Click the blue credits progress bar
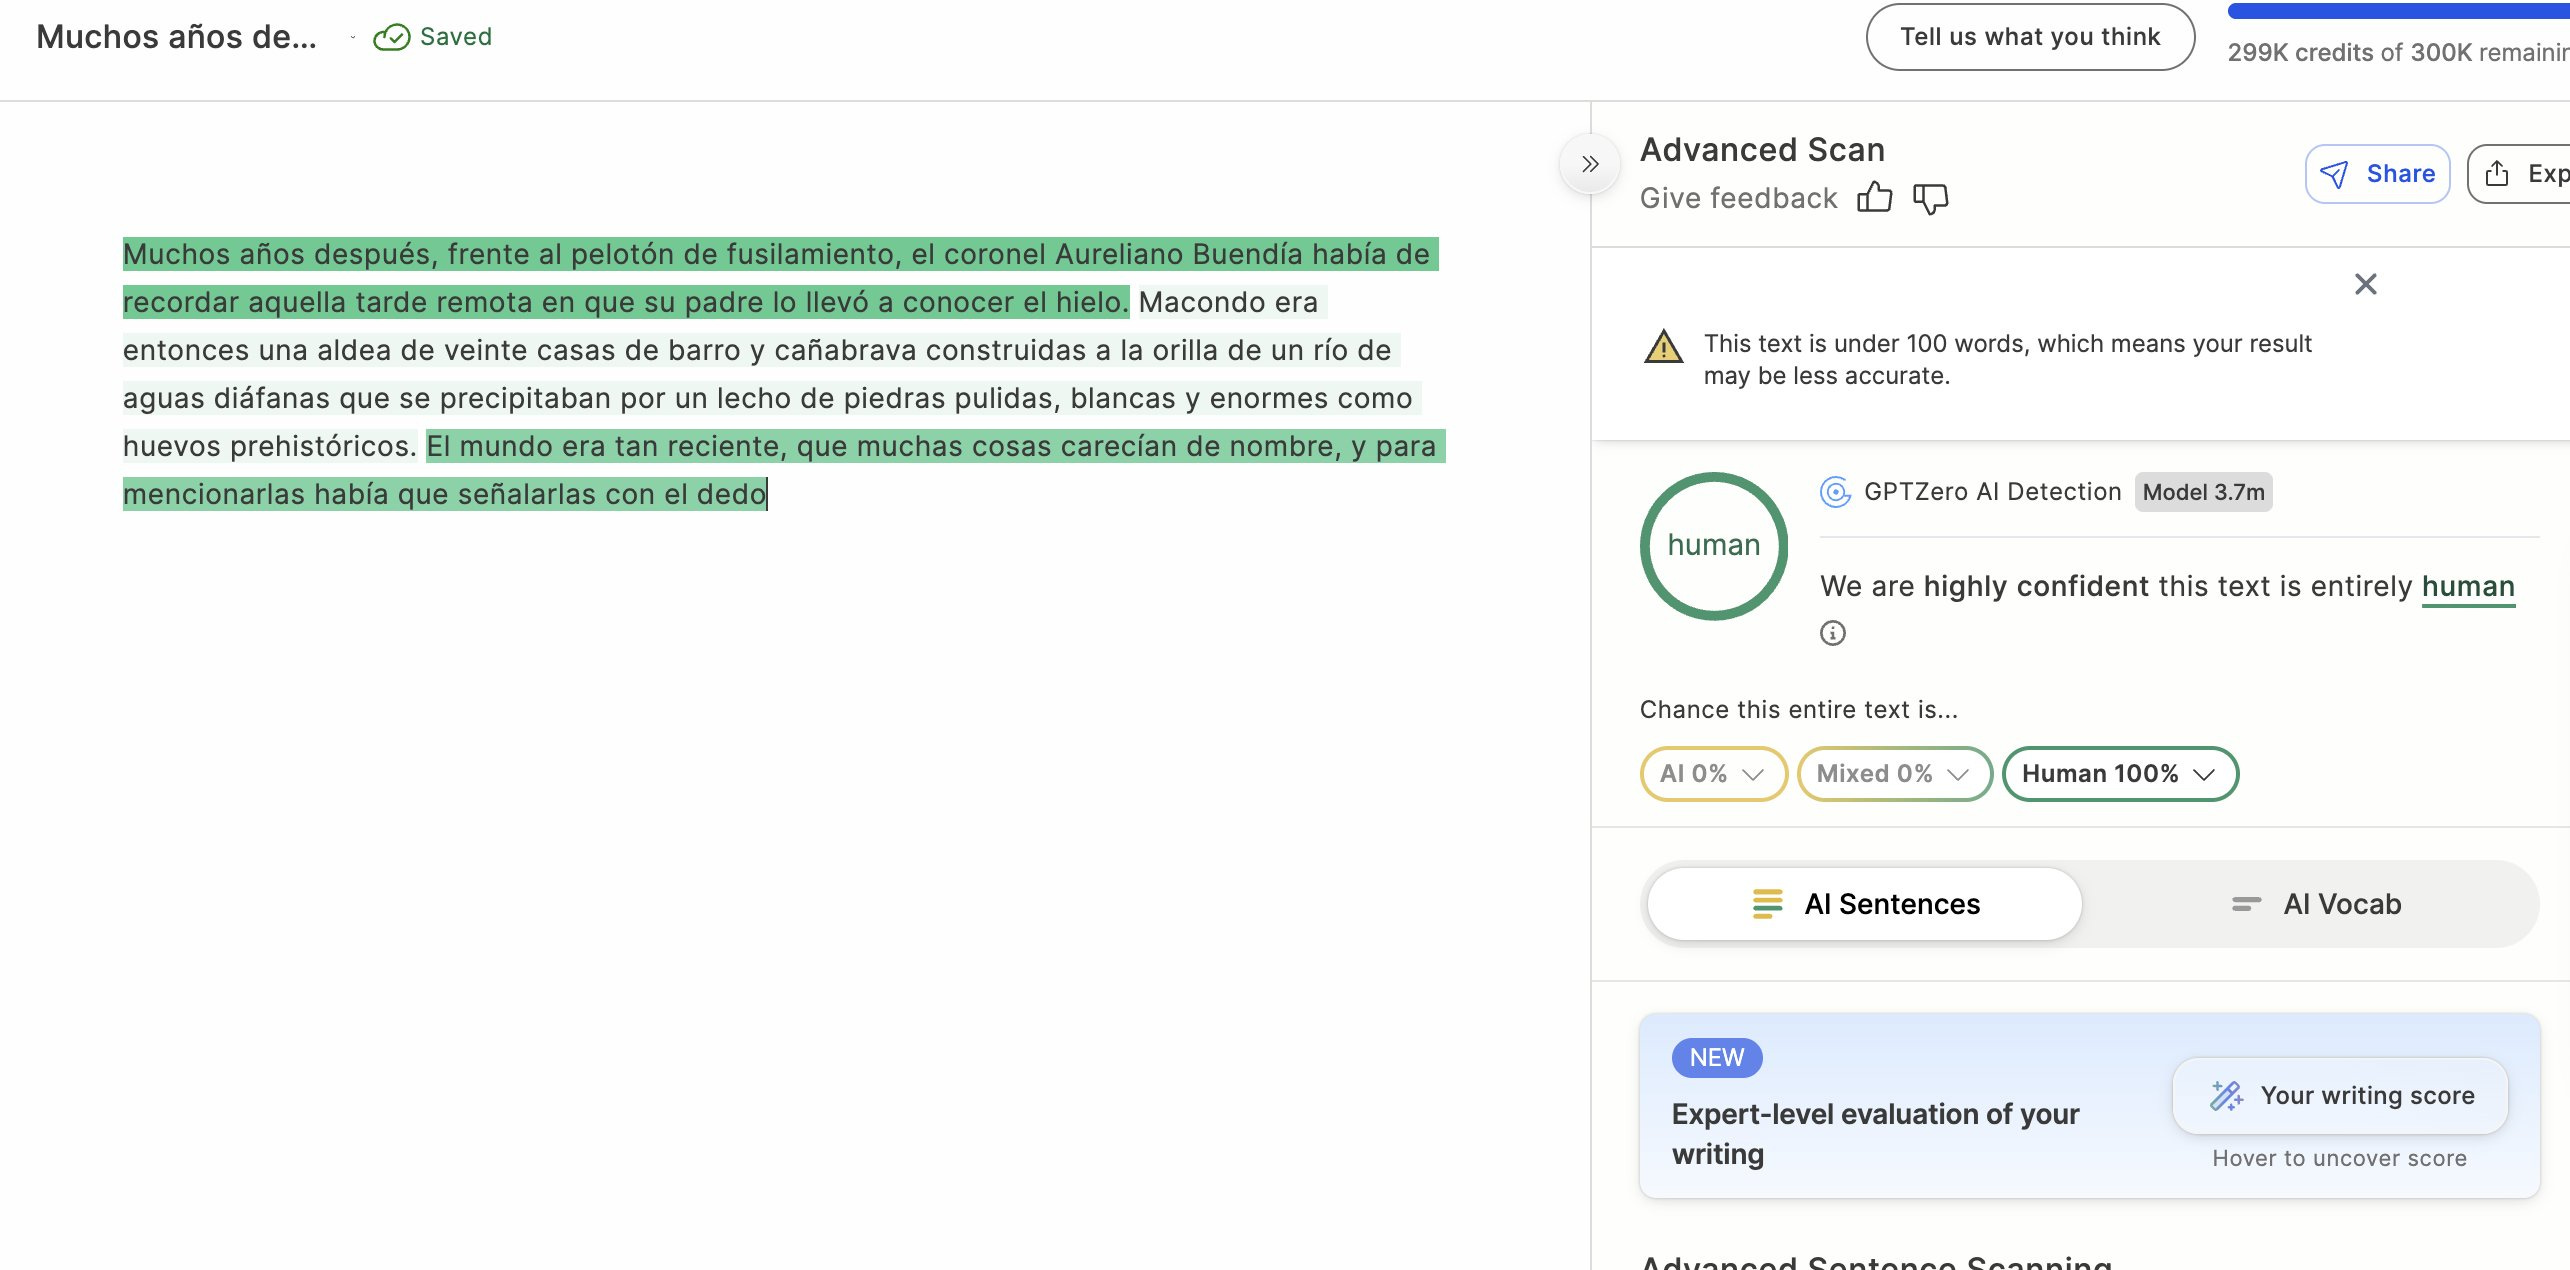The width and height of the screenshot is (2570, 1270). click(2398, 11)
